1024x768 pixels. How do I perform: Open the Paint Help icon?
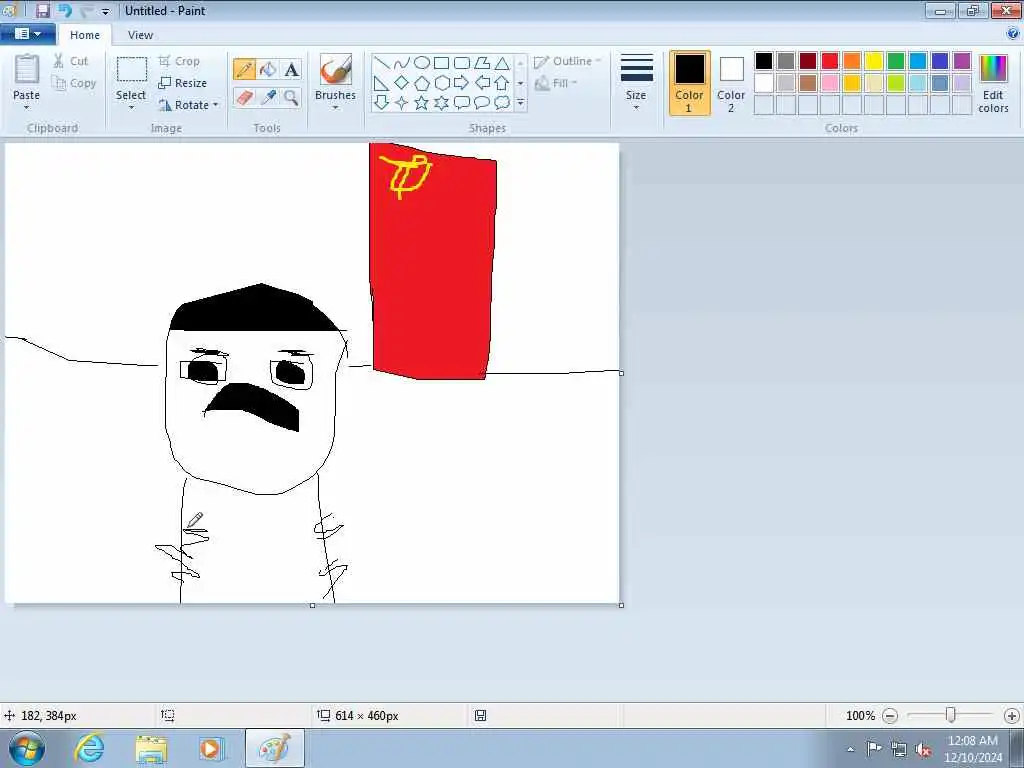tap(1012, 34)
